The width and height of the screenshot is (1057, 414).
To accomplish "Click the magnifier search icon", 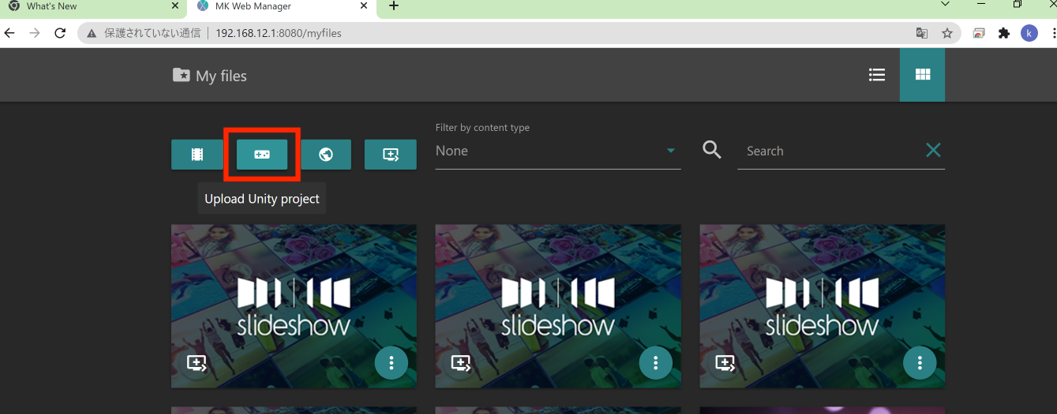I will [x=712, y=150].
